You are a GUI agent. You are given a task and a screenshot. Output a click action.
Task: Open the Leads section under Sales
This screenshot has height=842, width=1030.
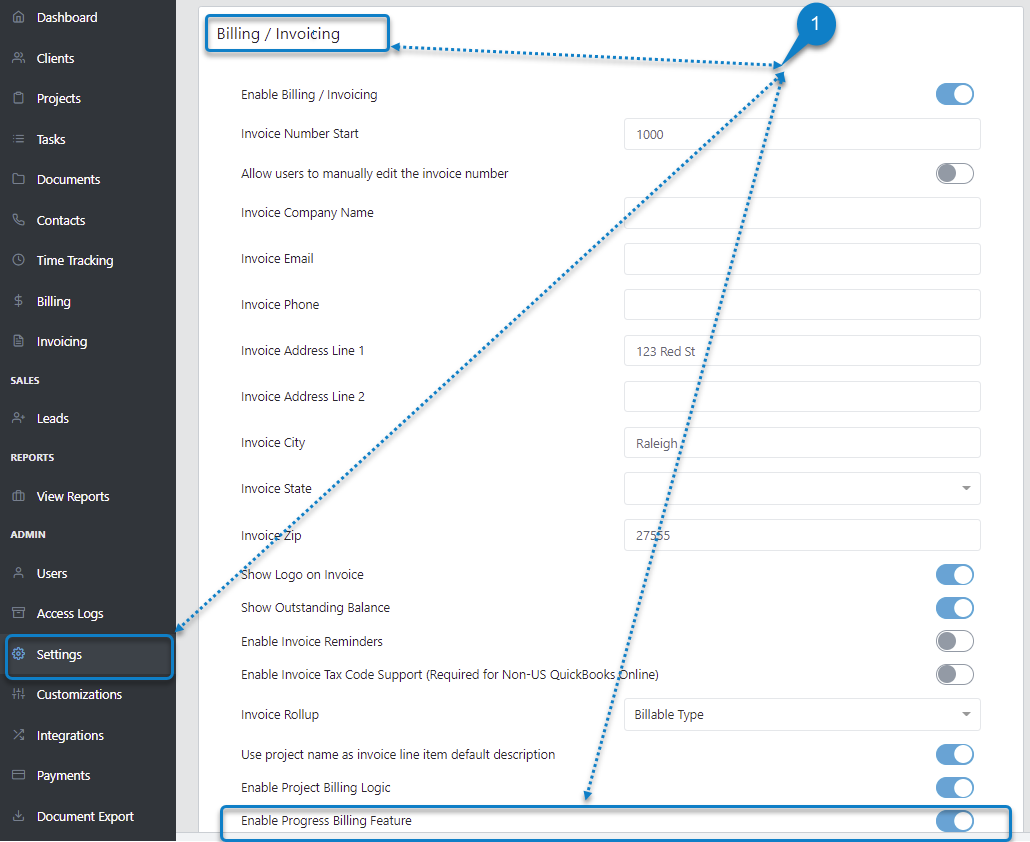click(52, 418)
